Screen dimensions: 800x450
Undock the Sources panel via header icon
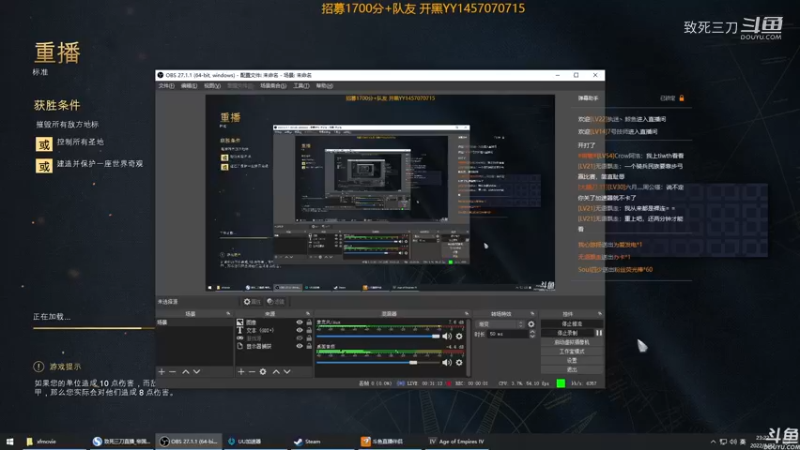[308, 314]
